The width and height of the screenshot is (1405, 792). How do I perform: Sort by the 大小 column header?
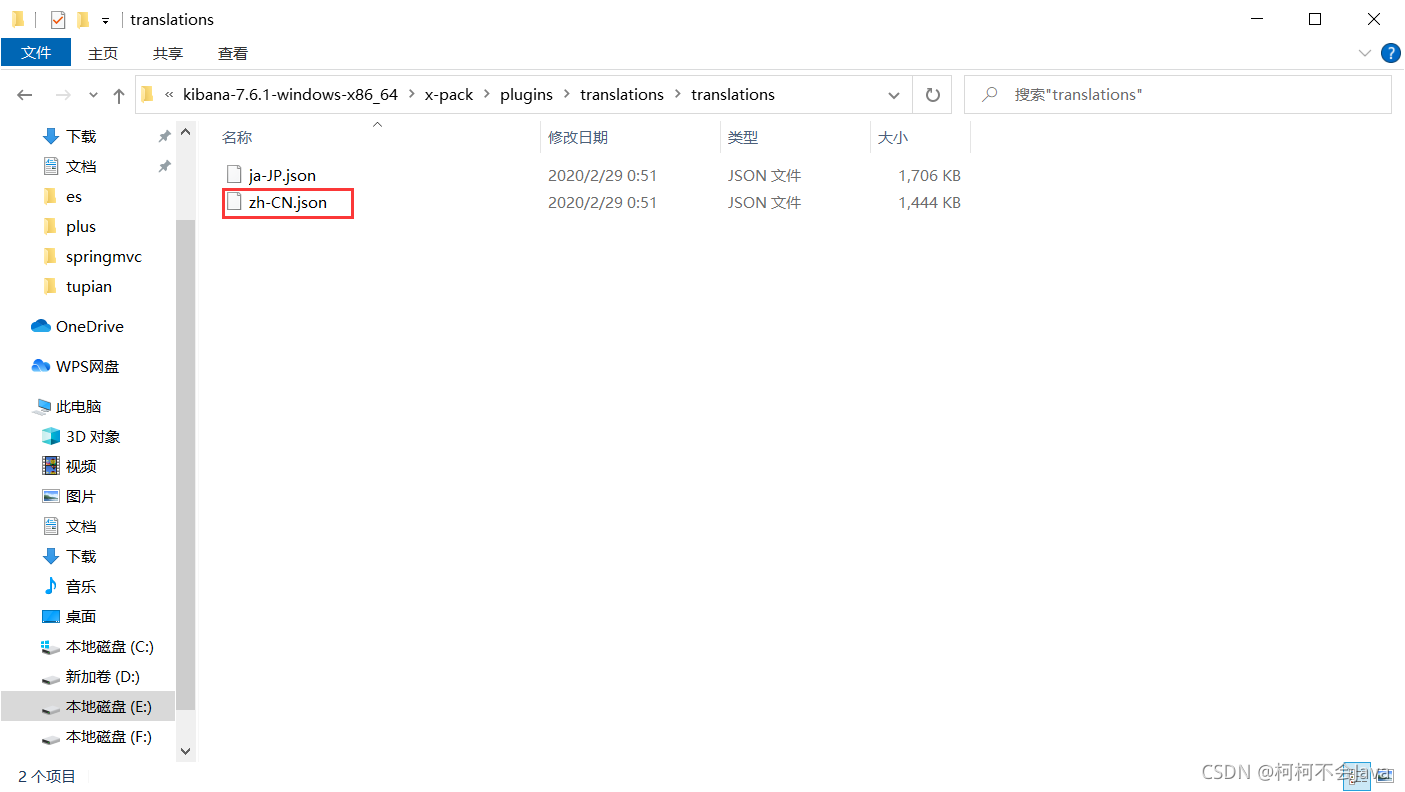[x=920, y=137]
